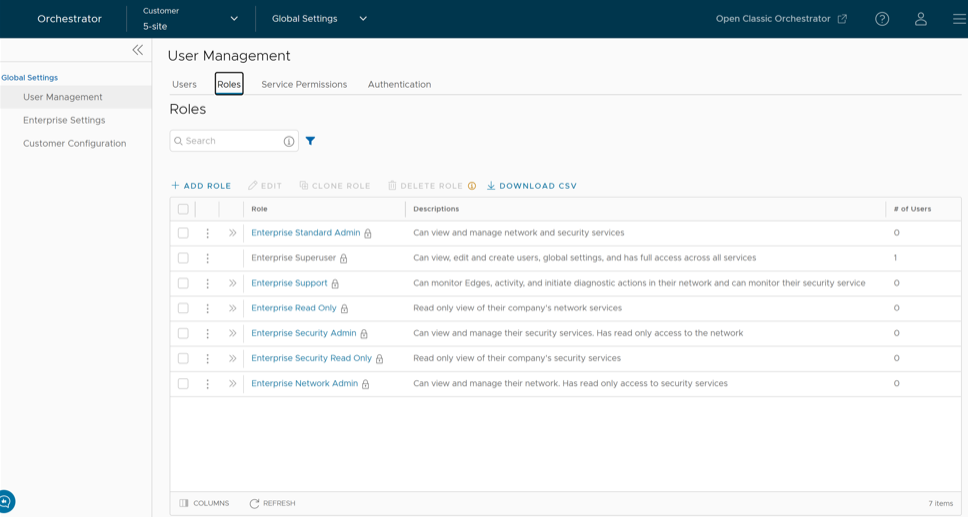Open the help question mark icon

point(881,19)
